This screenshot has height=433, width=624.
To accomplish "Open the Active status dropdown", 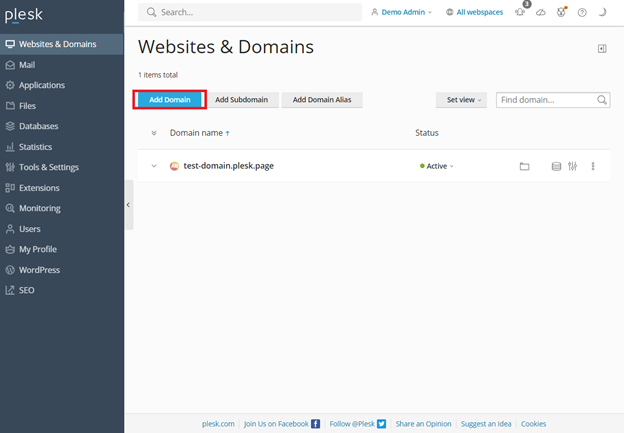I will pos(437,166).
